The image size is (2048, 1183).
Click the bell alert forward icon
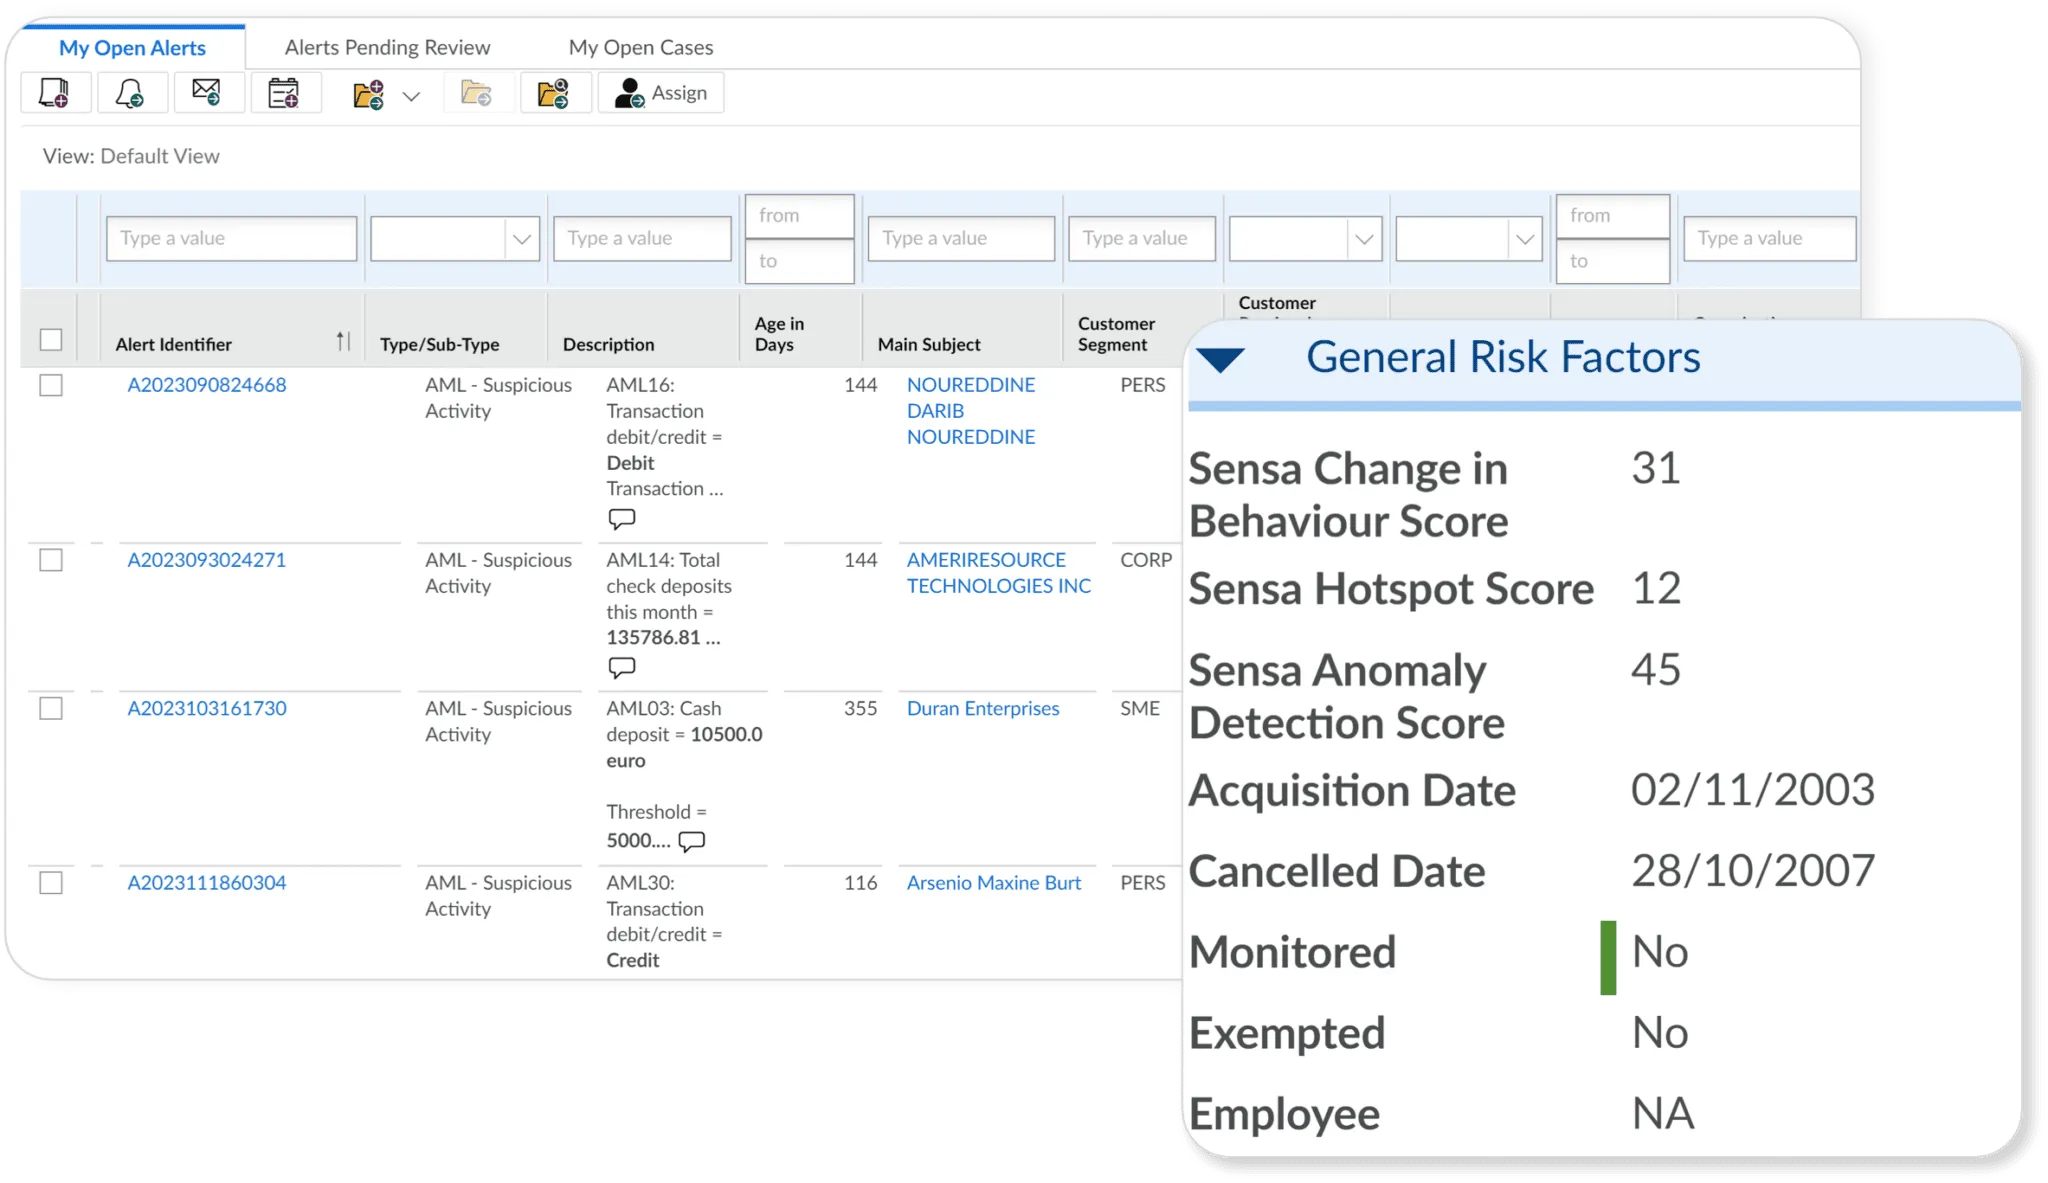pyautogui.click(x=131, y=93)
